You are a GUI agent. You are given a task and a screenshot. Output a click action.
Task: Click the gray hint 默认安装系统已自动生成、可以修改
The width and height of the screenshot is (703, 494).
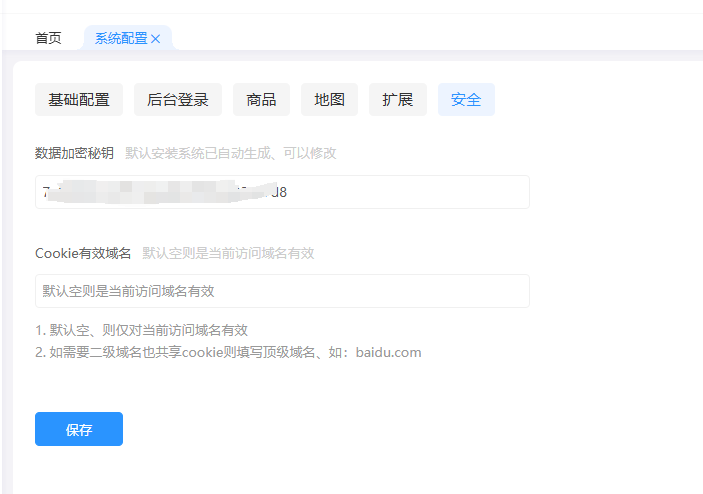click(230, 153)
